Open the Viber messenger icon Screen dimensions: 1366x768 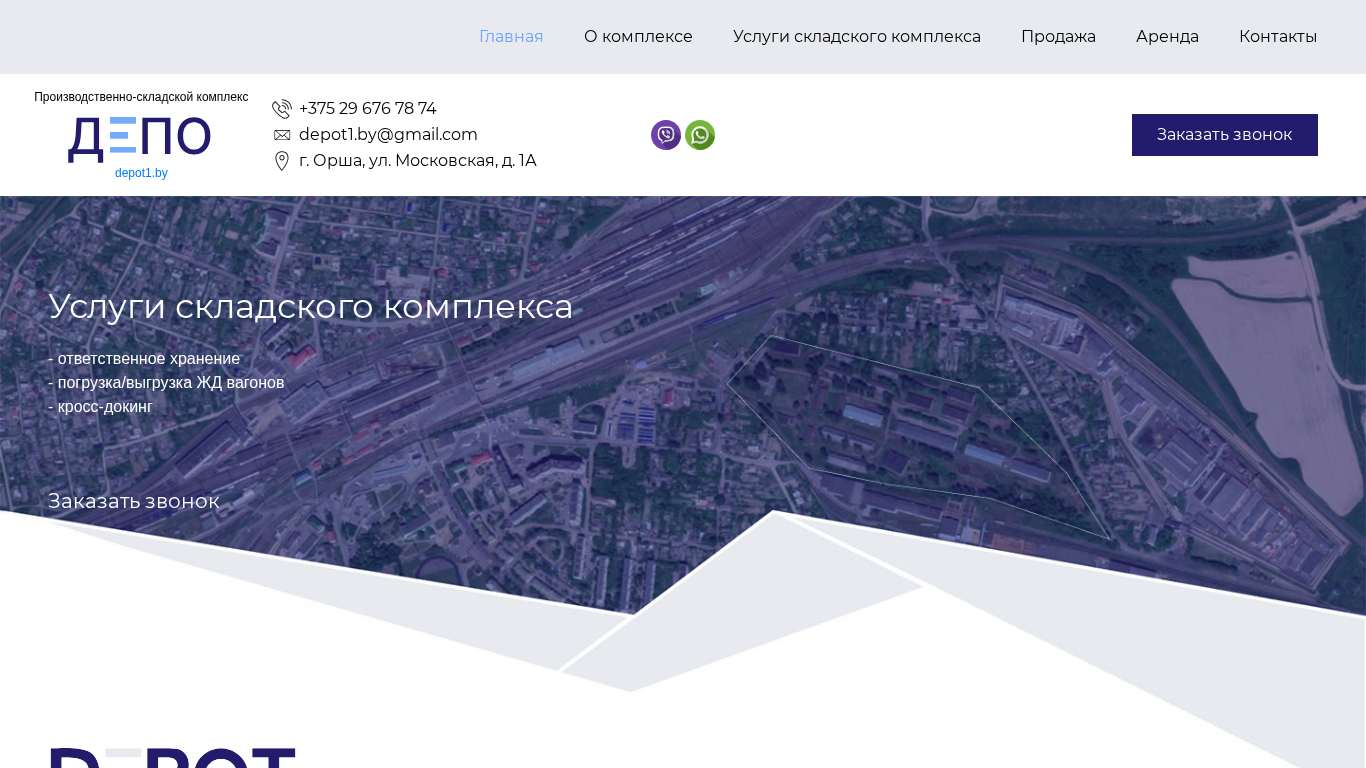(x=666, y=135)
